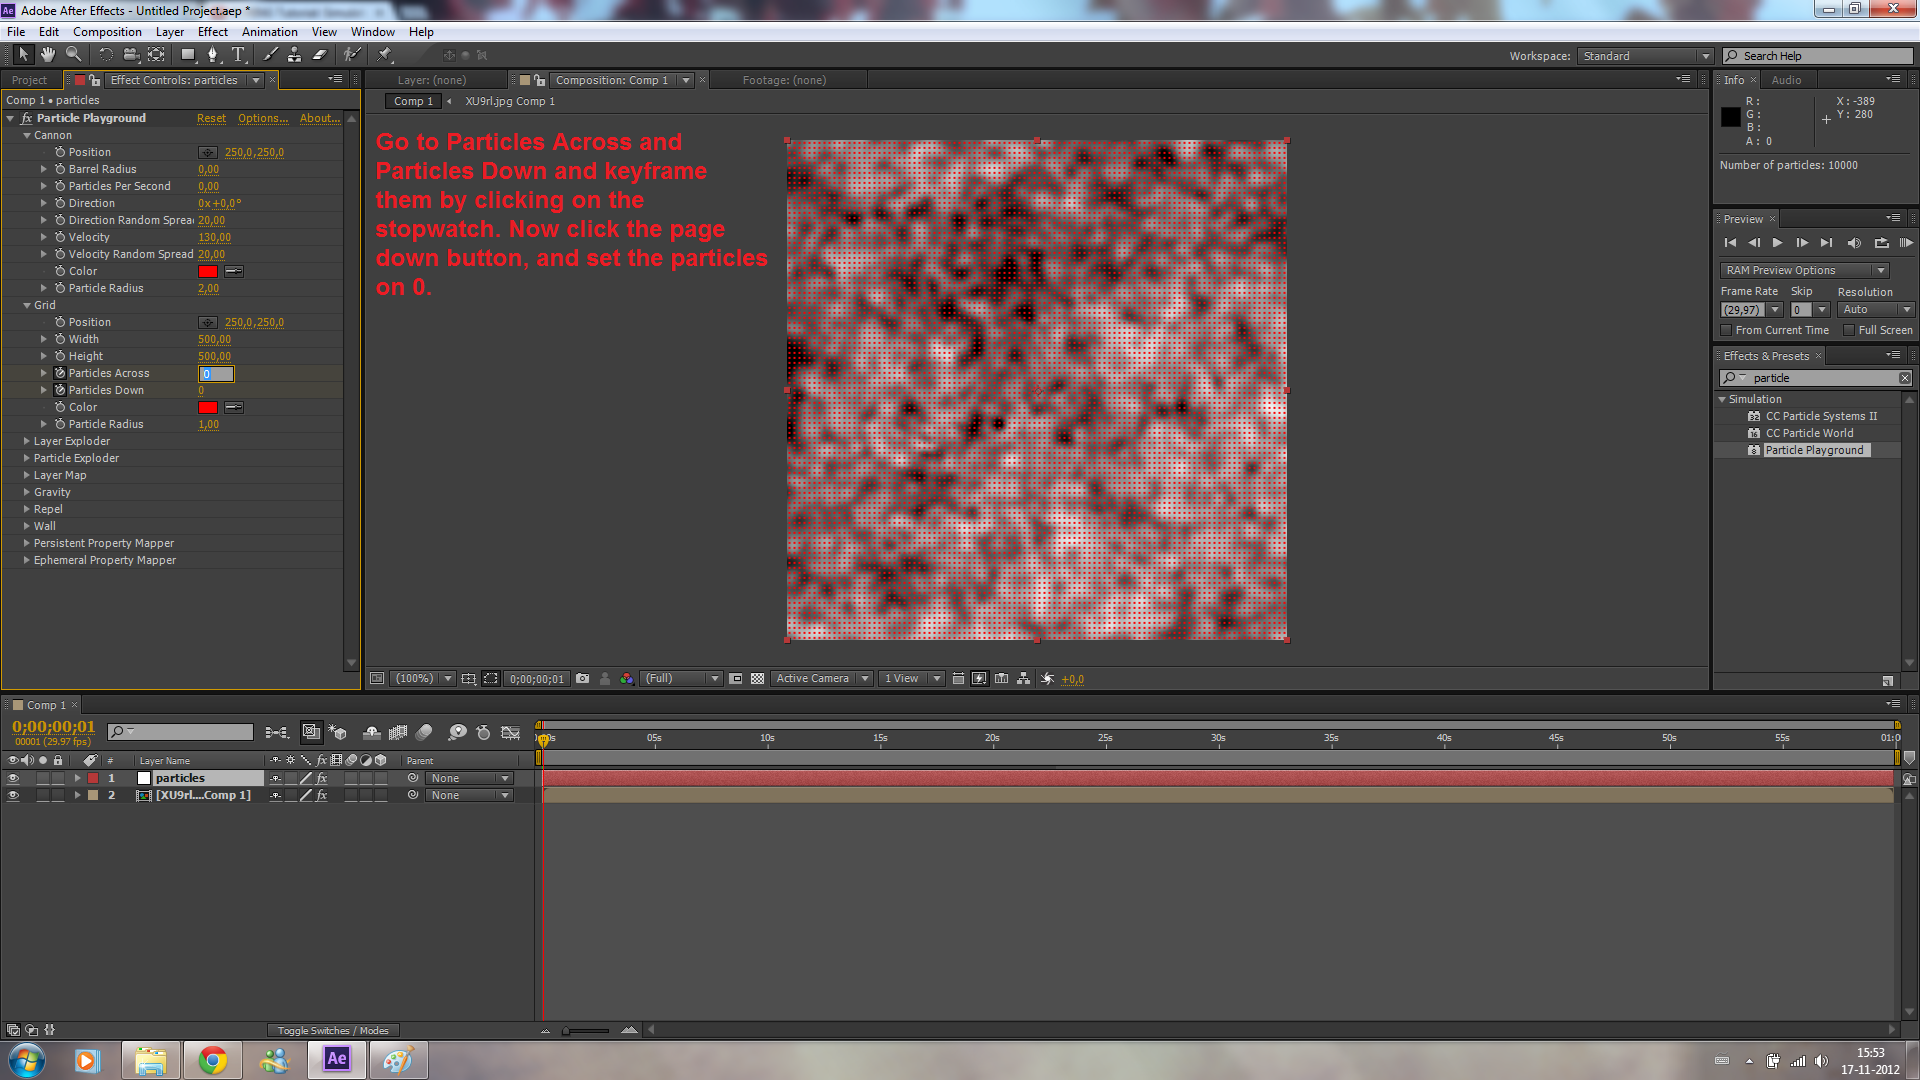This screenshot has width=1920, height=1080.
Task: Open Grid Color red swatch
Action: [208, 407]
